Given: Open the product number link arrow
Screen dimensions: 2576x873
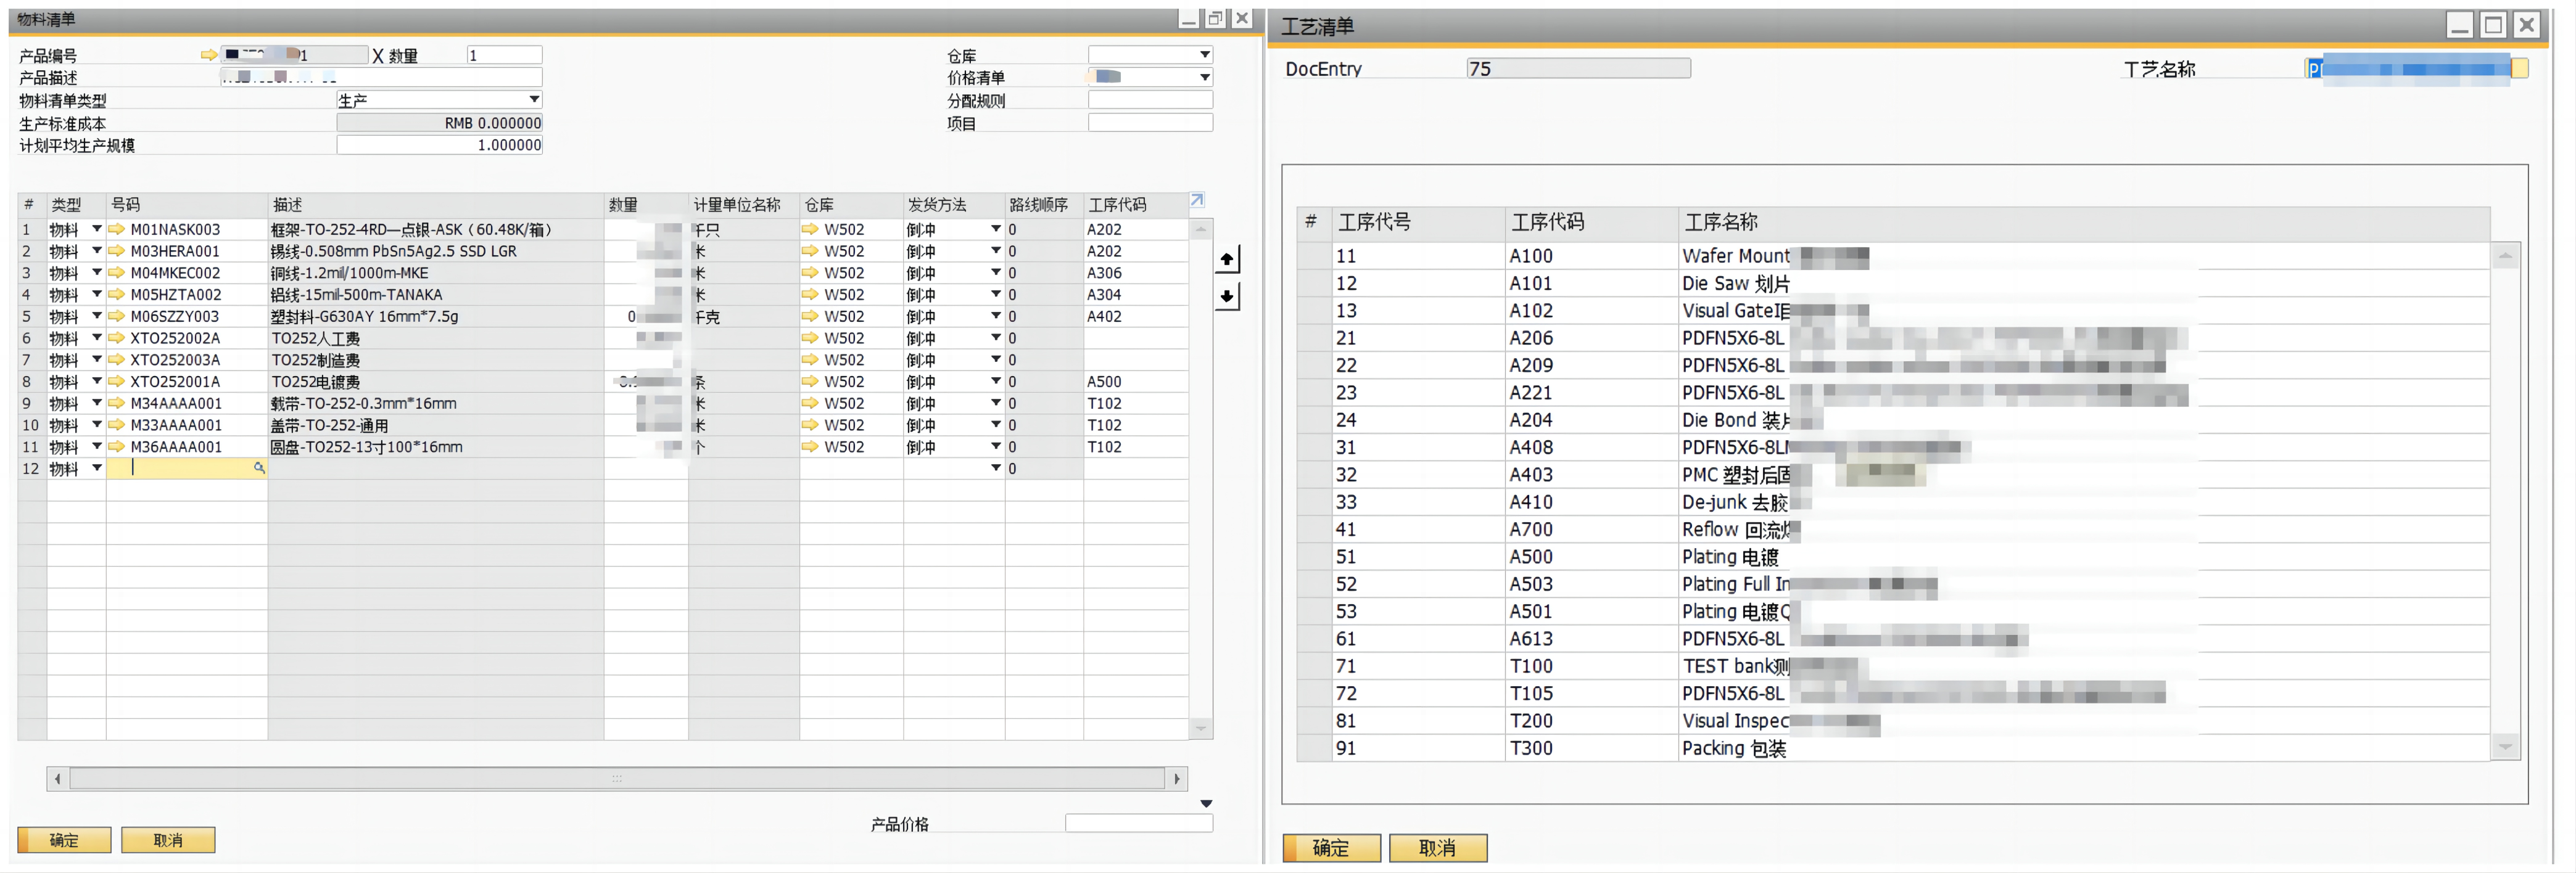Looking at the screenshot, I should tap(208, 55).
